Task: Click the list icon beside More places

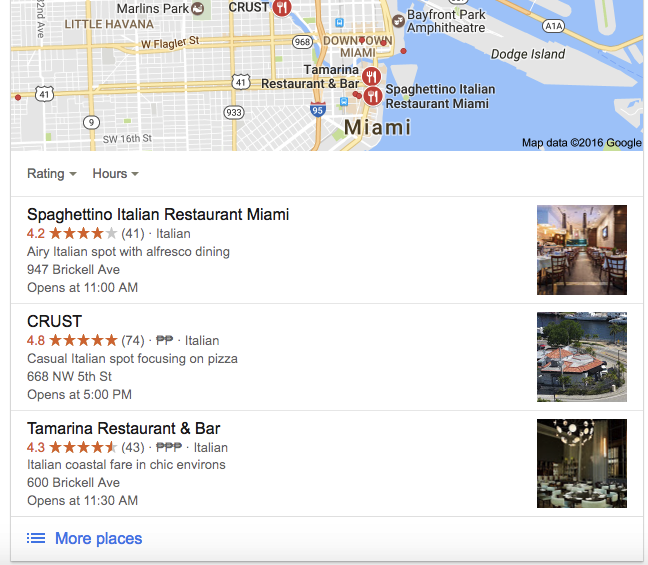Action: pyautogui.click(x=36, y=538)
